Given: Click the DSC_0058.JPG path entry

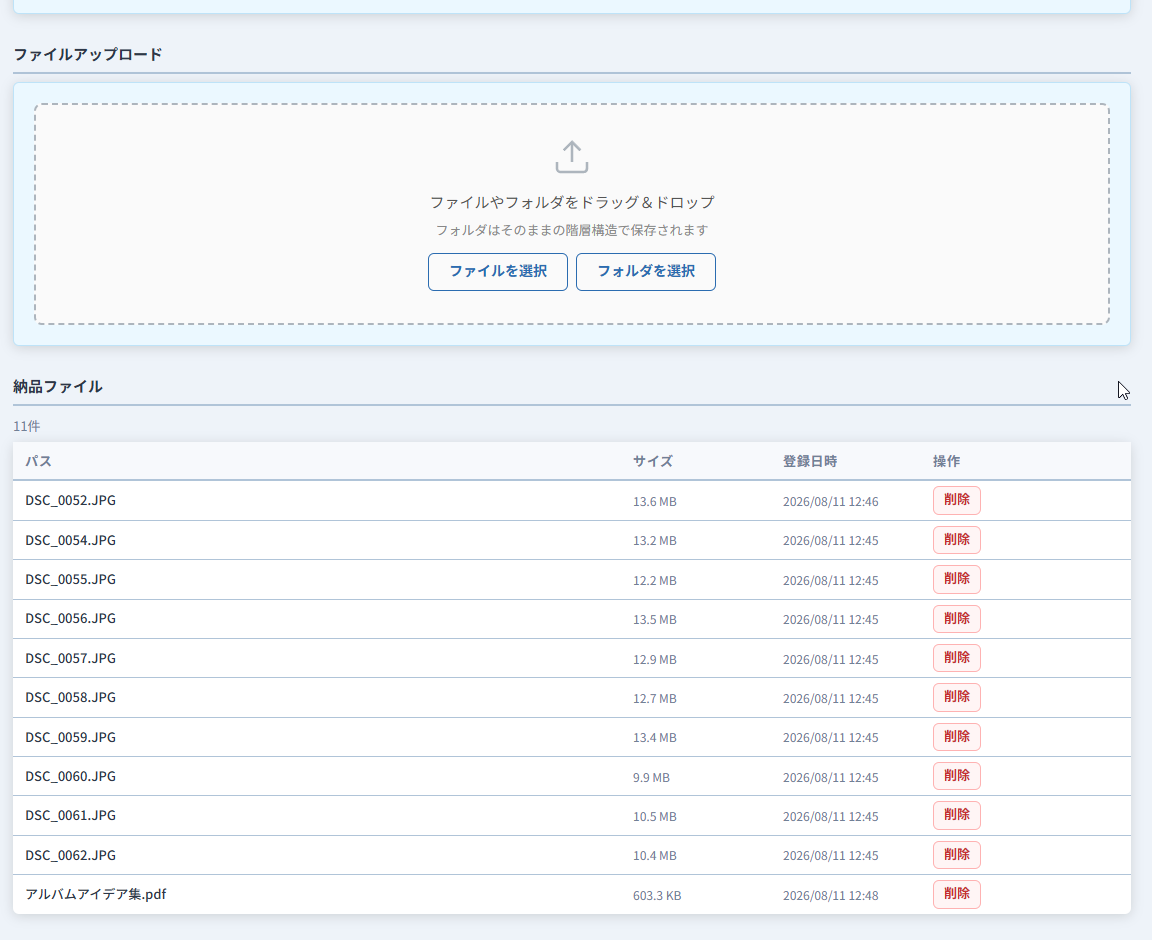Looking at the screenshot, I should tap(71, 697).
